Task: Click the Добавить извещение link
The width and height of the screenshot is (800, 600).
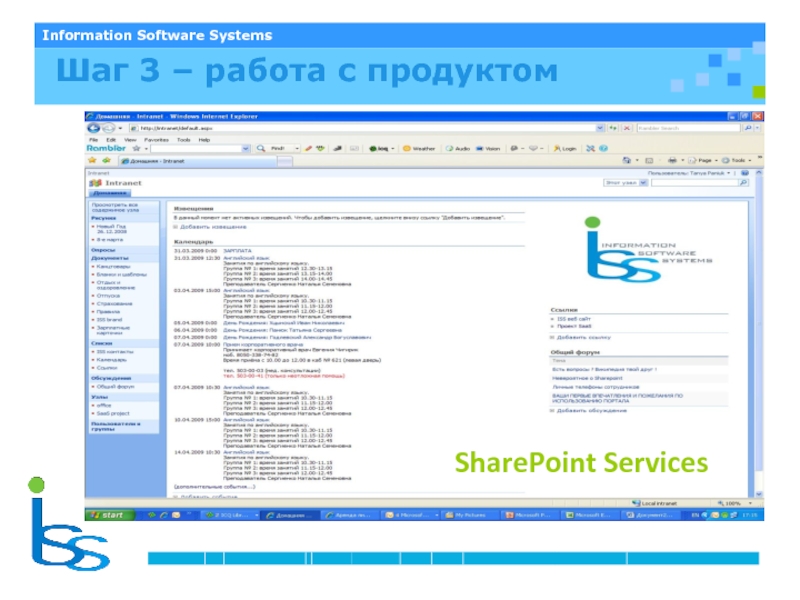Action: [213, 227]
